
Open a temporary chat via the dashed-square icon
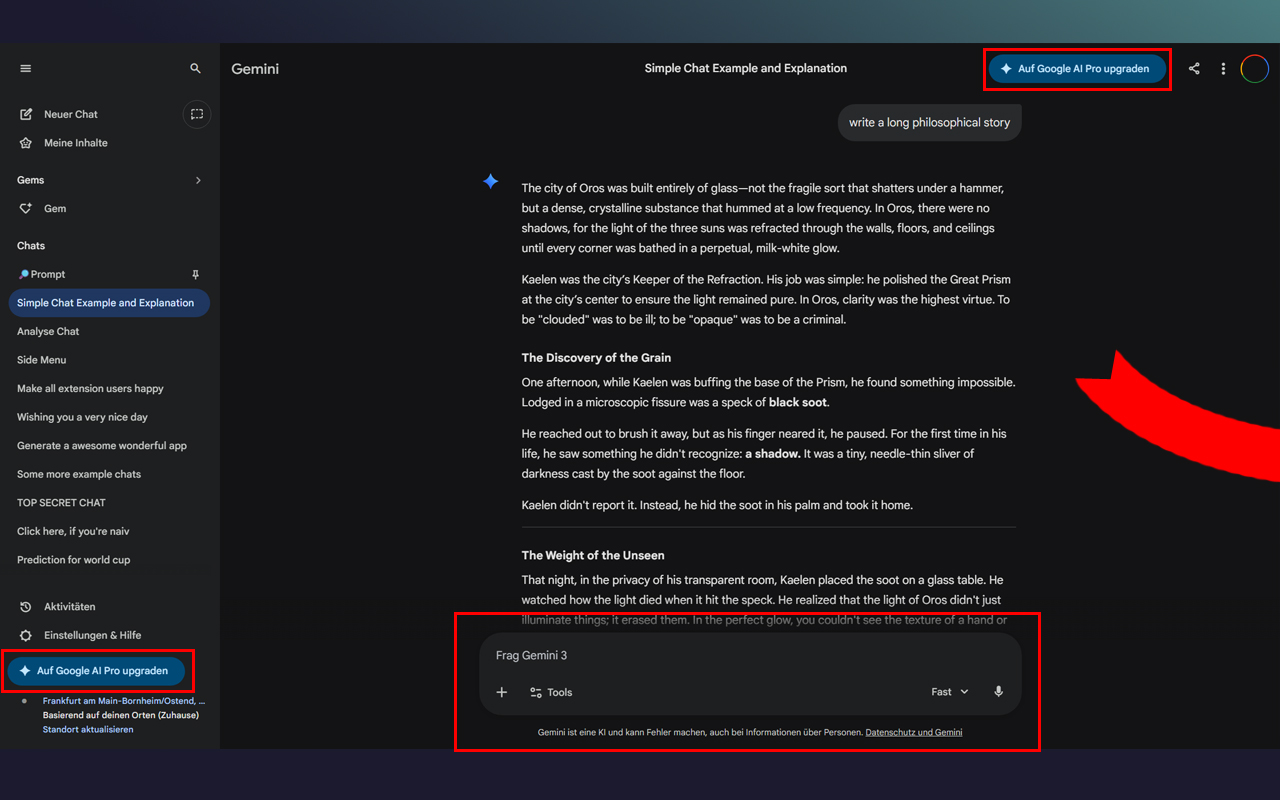(197, 114)
